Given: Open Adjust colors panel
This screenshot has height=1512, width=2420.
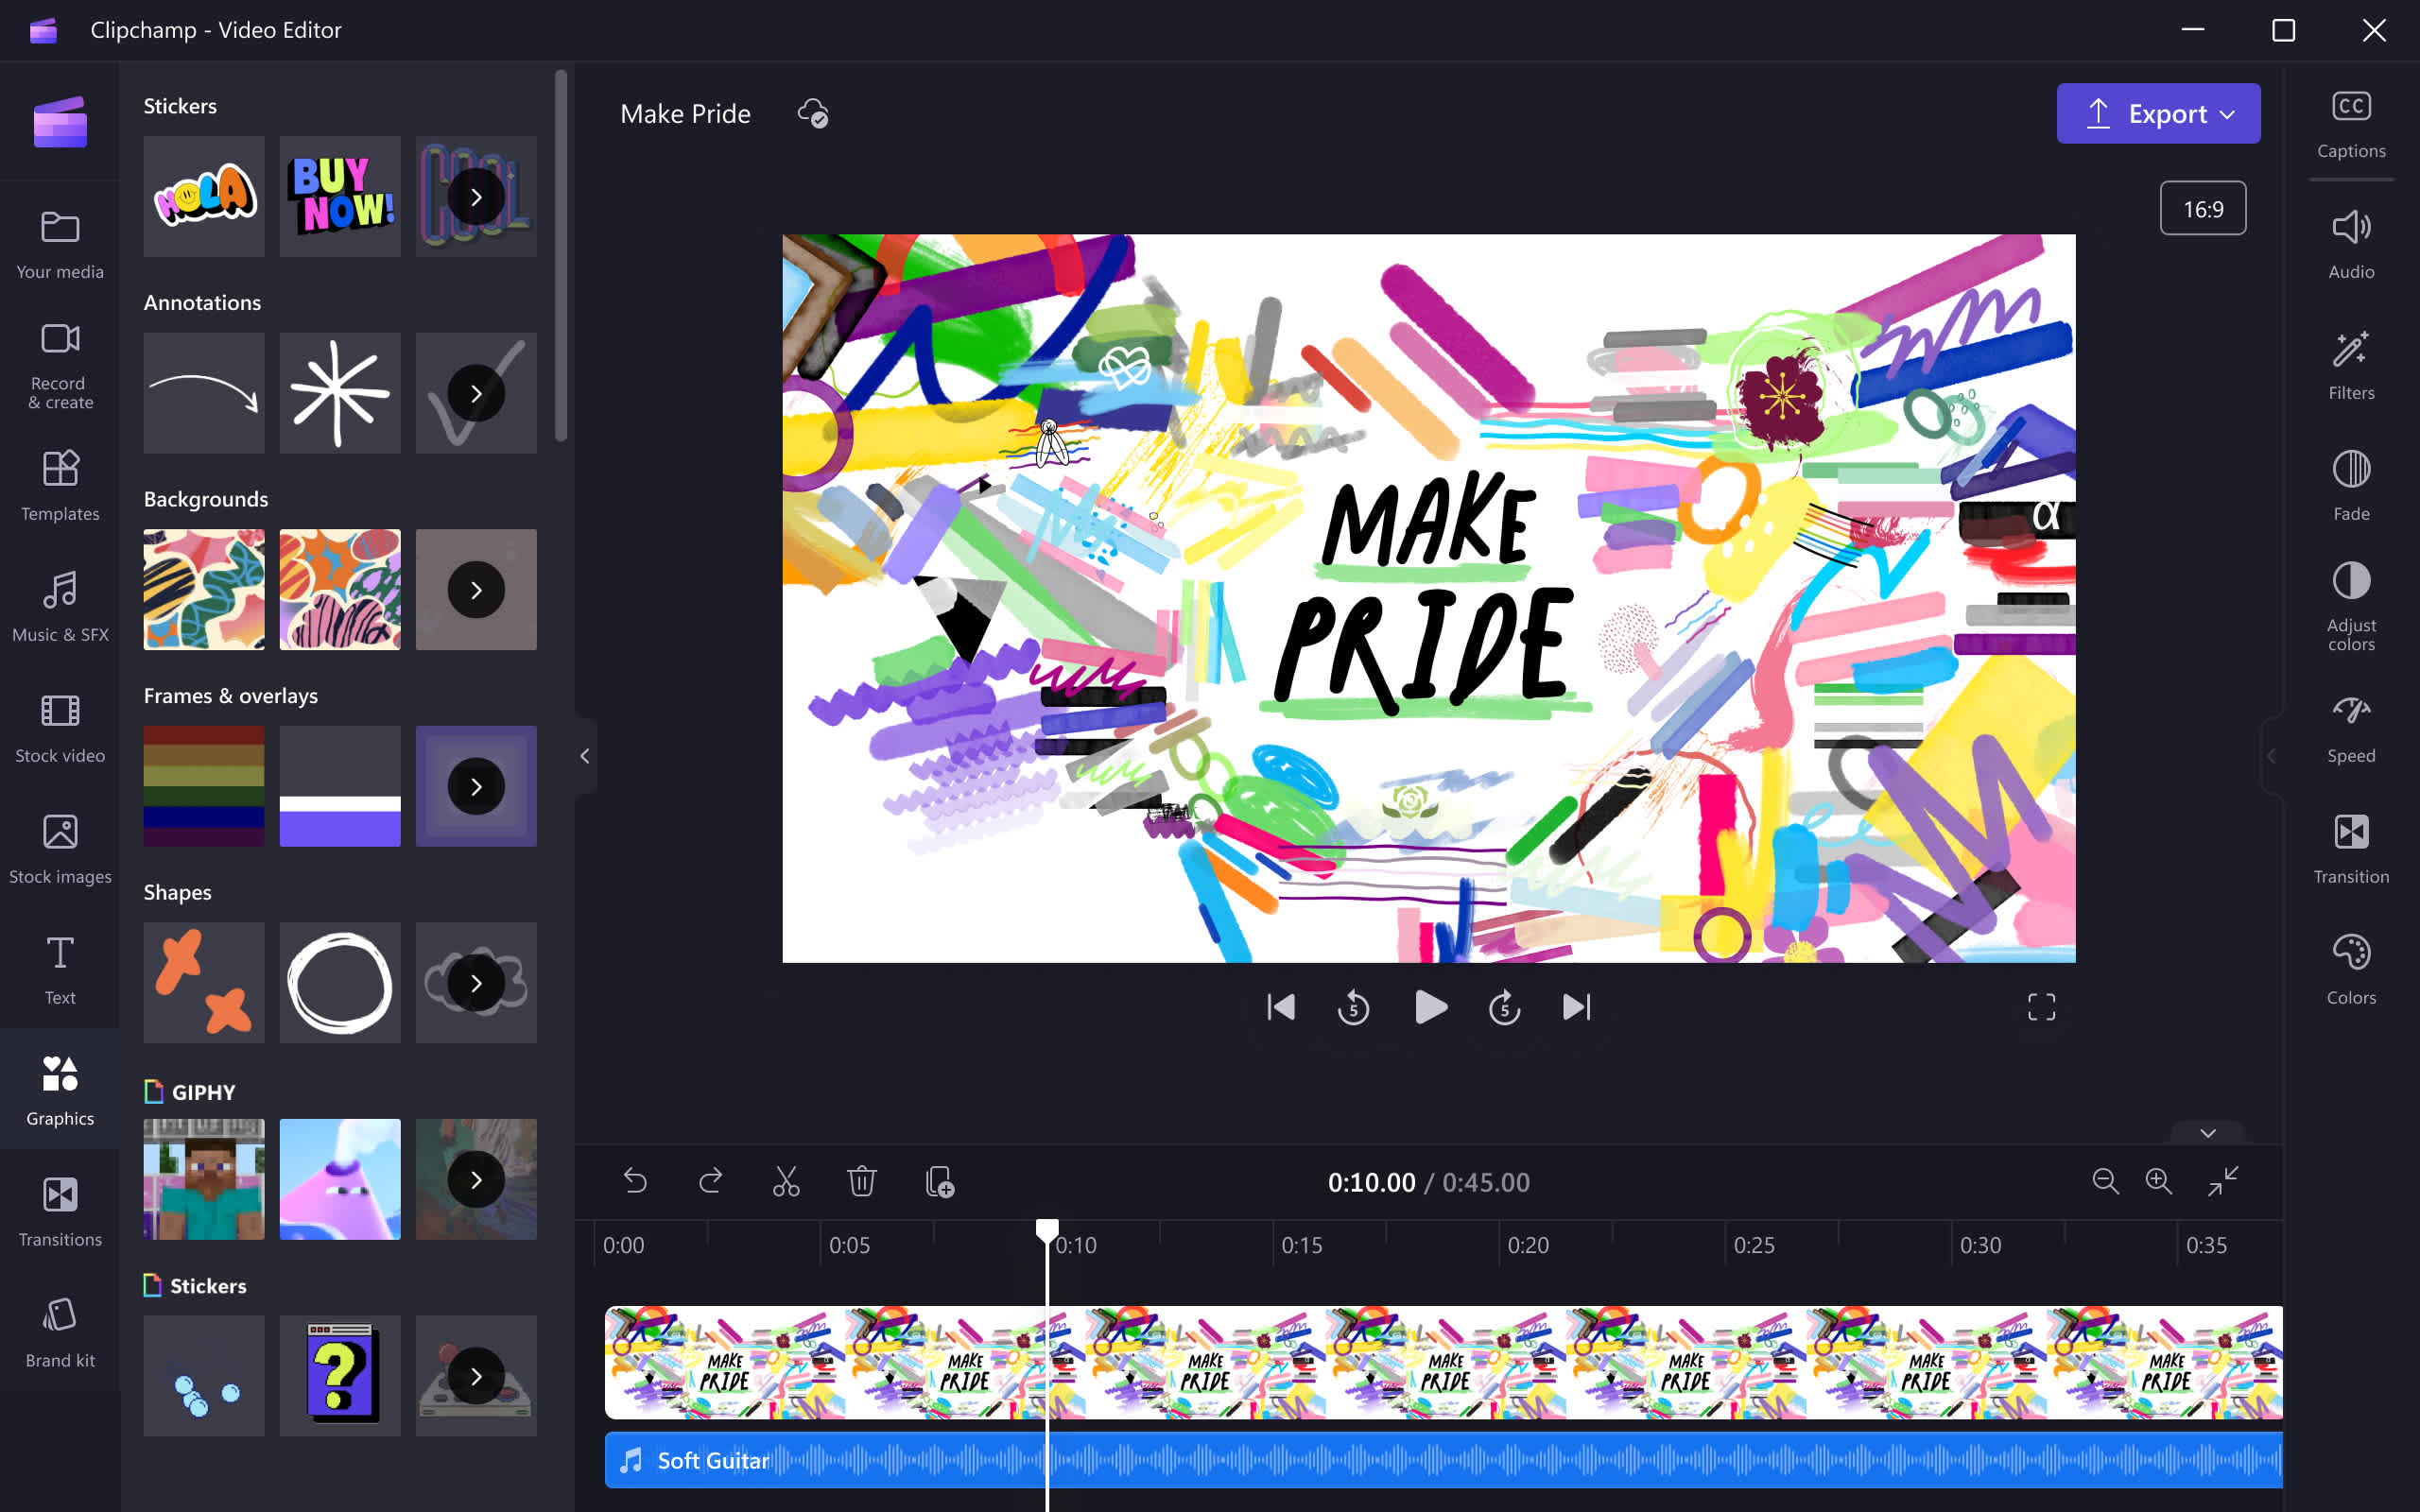Looking at the screenshot, I should pos(2350,606).
